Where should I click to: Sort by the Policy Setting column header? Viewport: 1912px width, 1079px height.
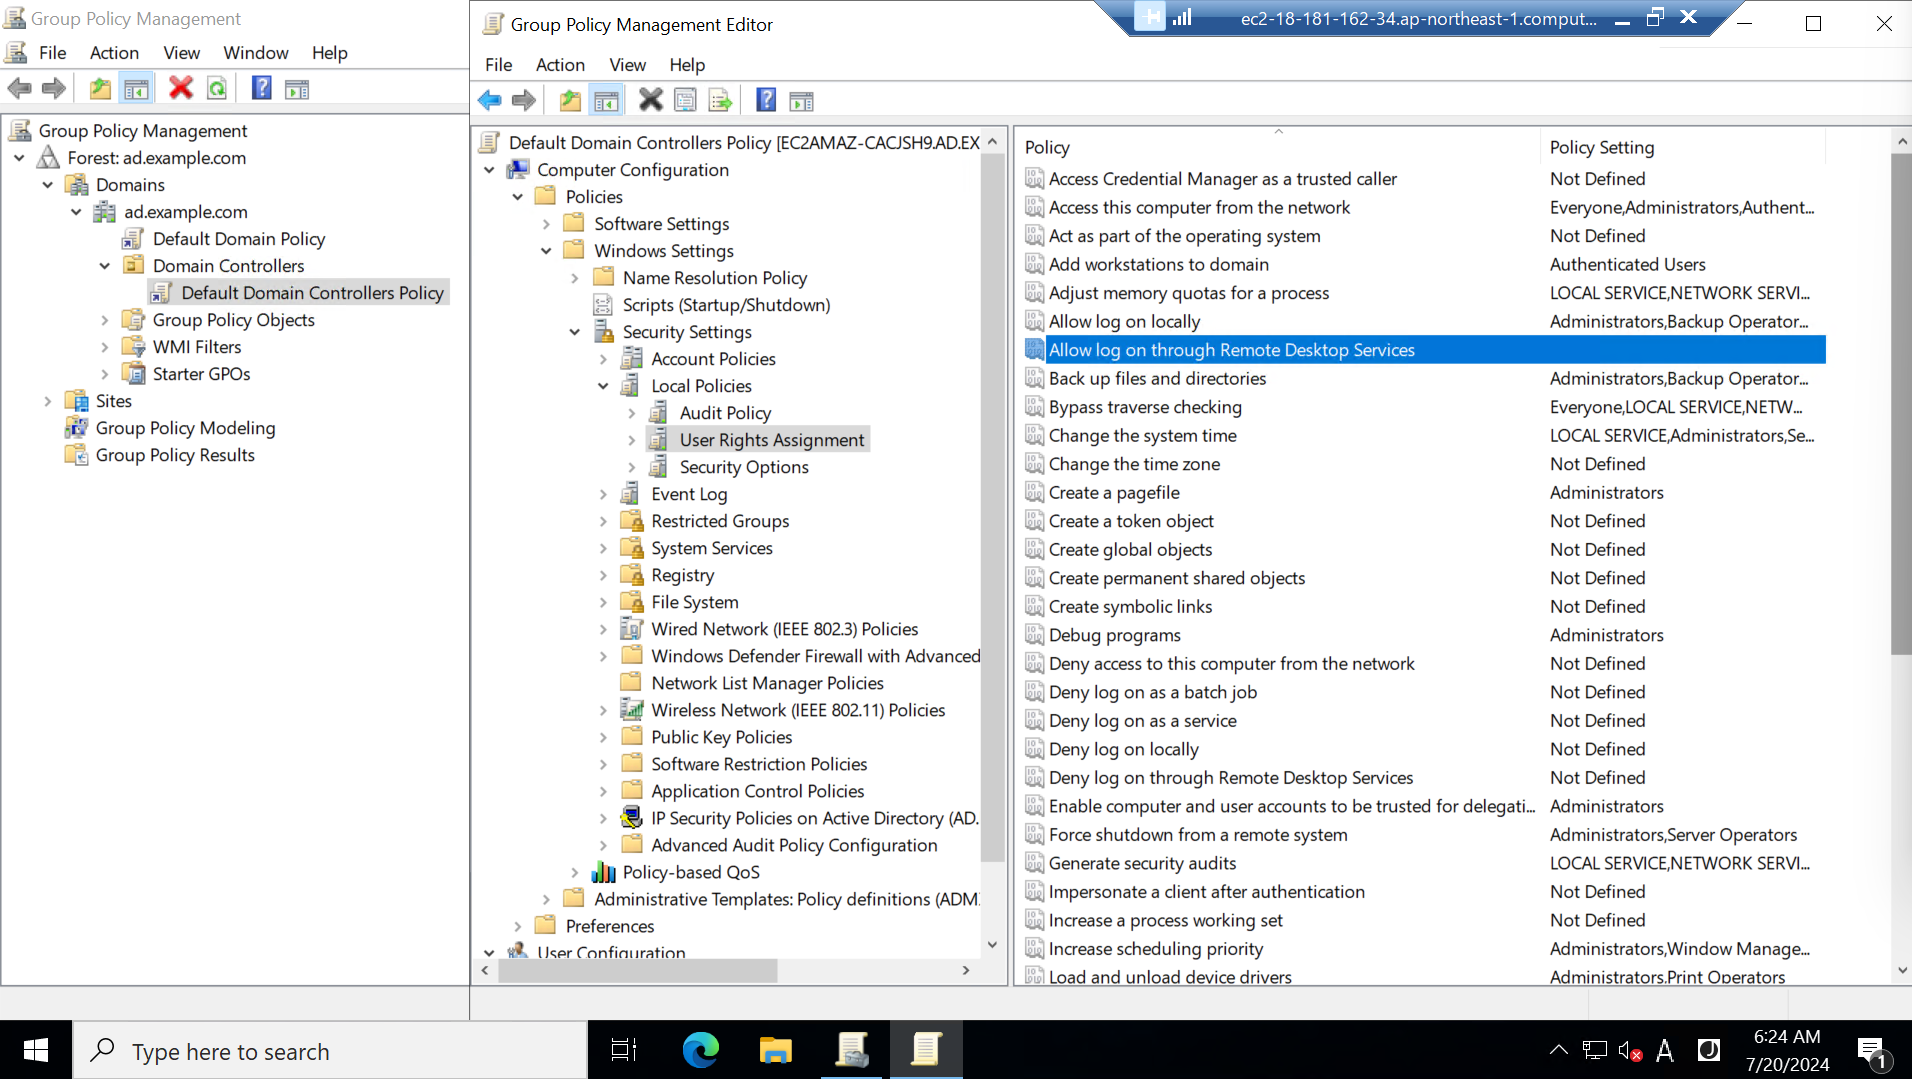tap(1682, 147)
